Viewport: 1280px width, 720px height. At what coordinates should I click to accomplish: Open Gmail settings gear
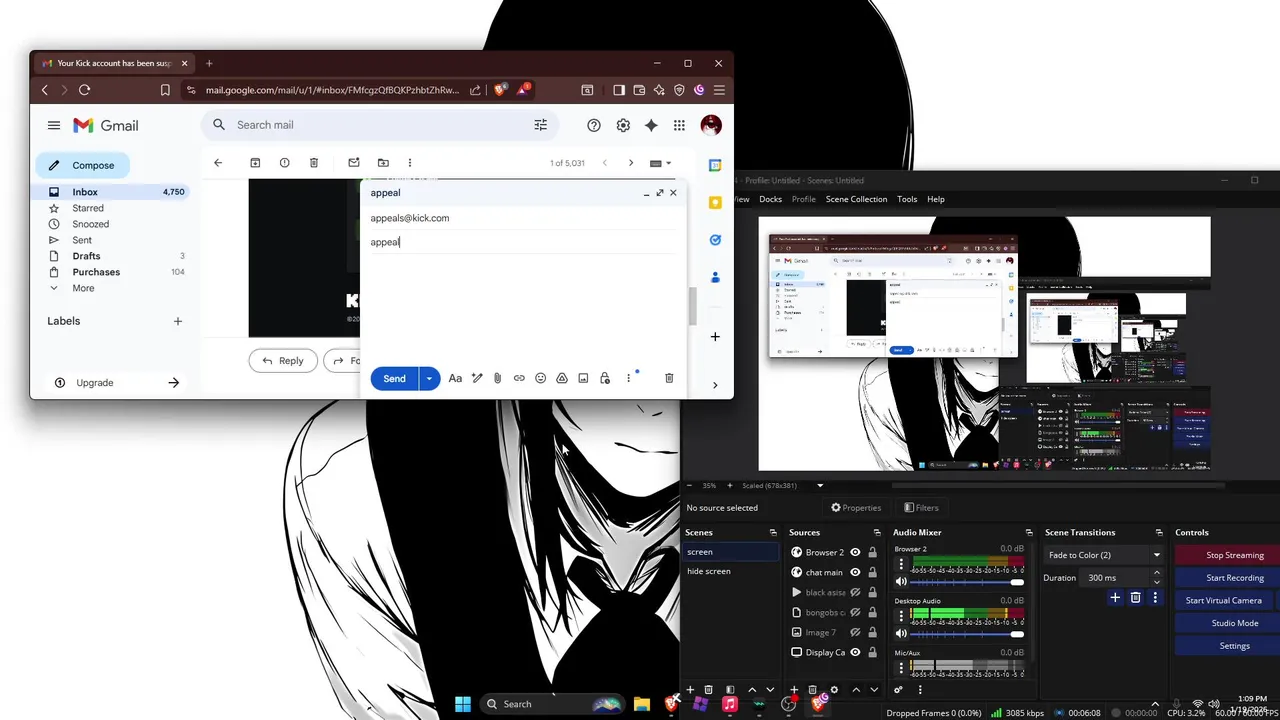pos(623,125)
